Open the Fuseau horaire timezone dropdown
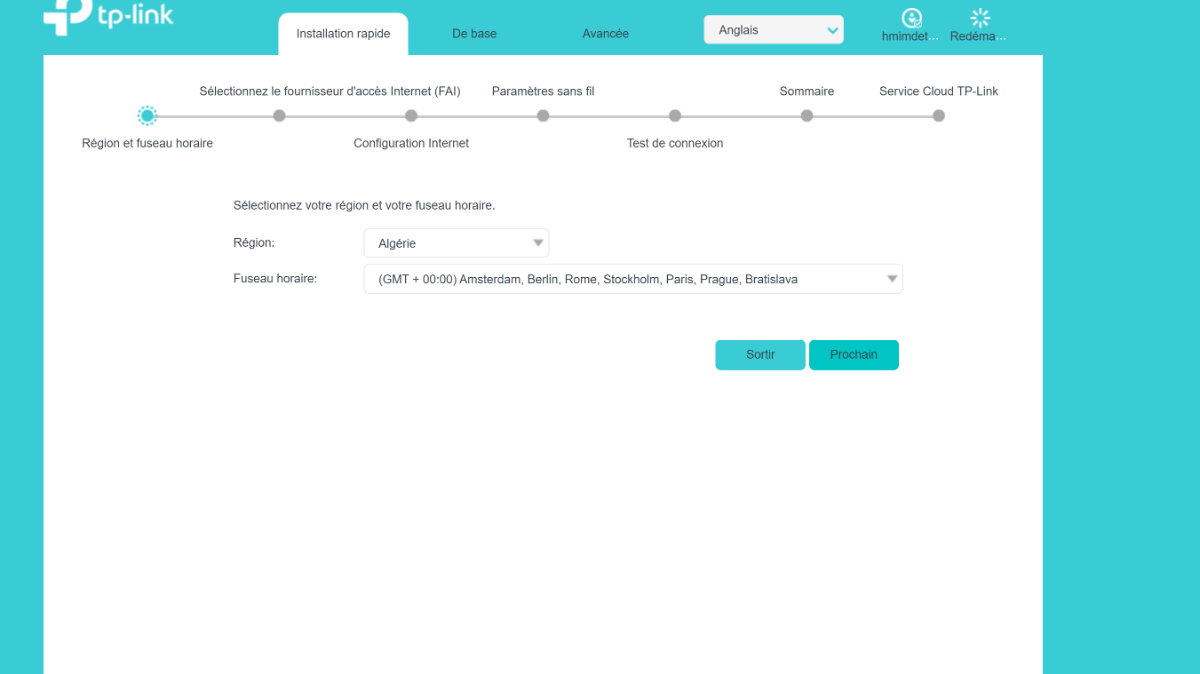Image resolution: width=1200 pixels, height=674 pixels. click(632, 279)
